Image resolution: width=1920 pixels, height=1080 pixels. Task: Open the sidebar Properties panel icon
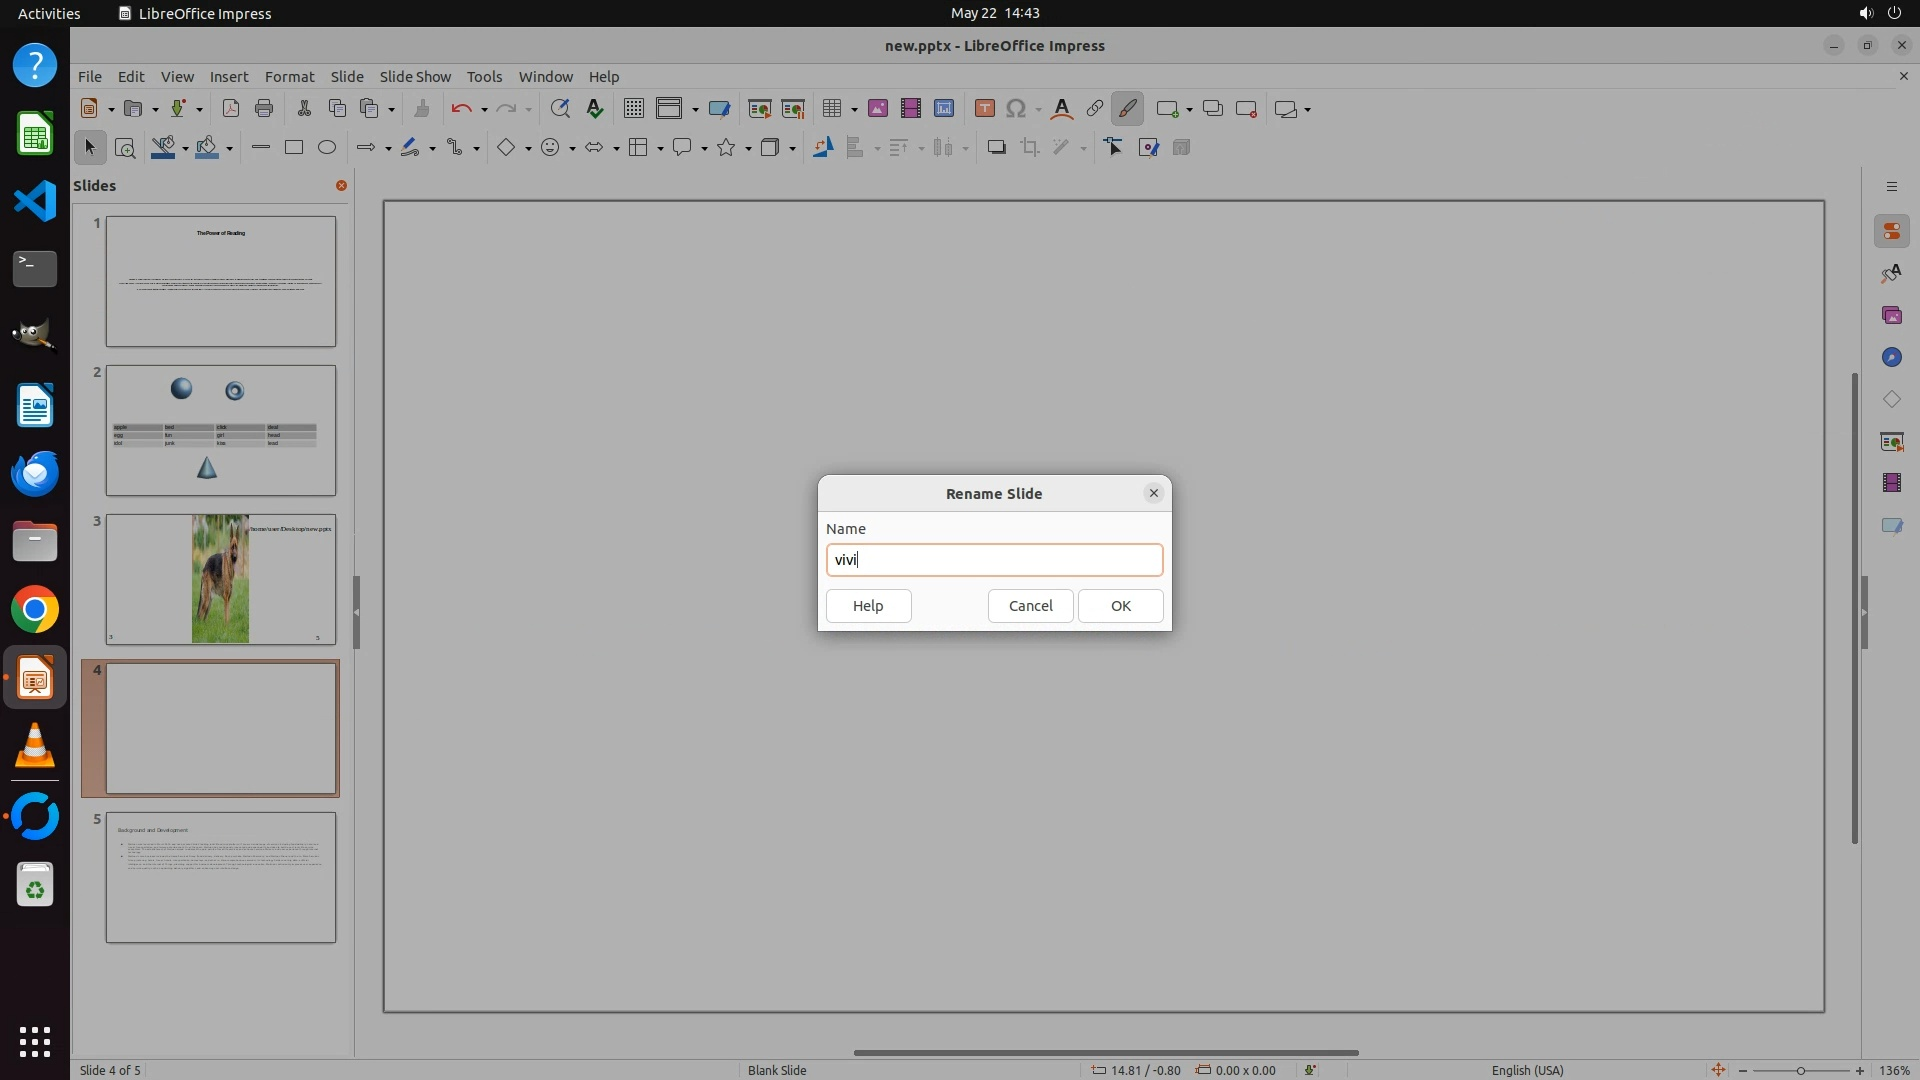(x=1891, y=232)
